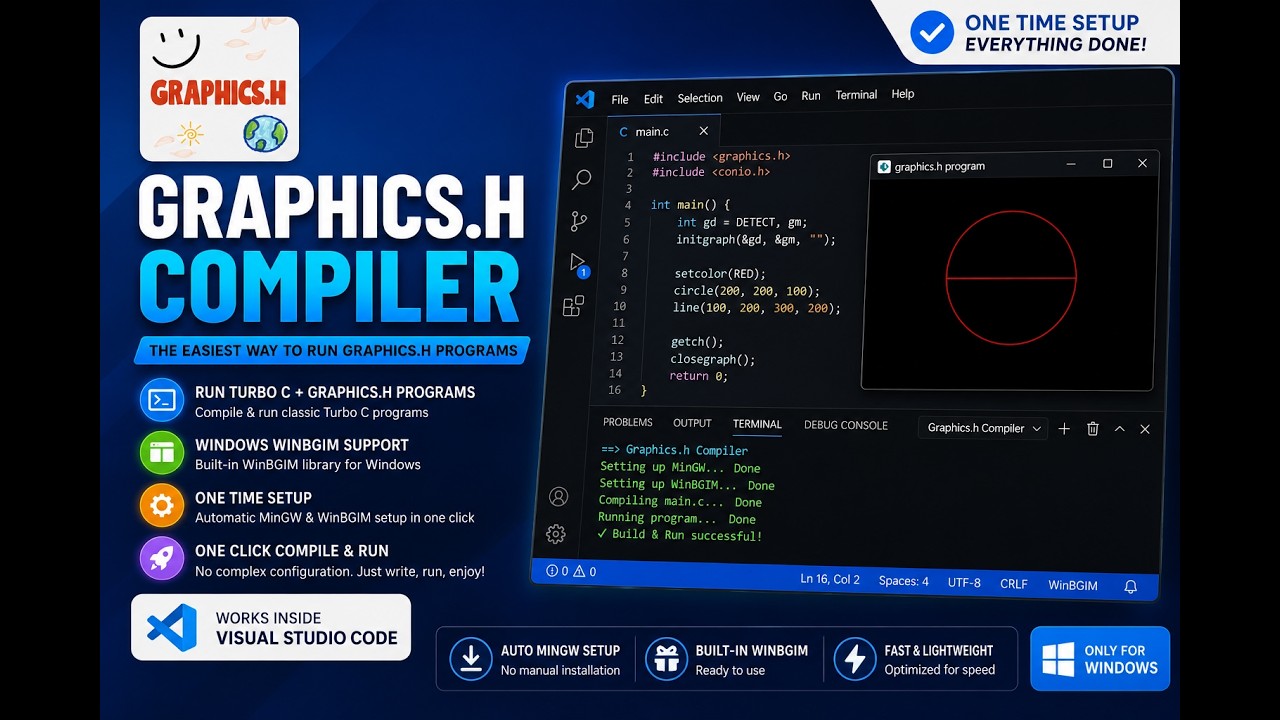Click the Graphics.h logo thumbnail
This screenshot has width=1280, height=720.
220,89
